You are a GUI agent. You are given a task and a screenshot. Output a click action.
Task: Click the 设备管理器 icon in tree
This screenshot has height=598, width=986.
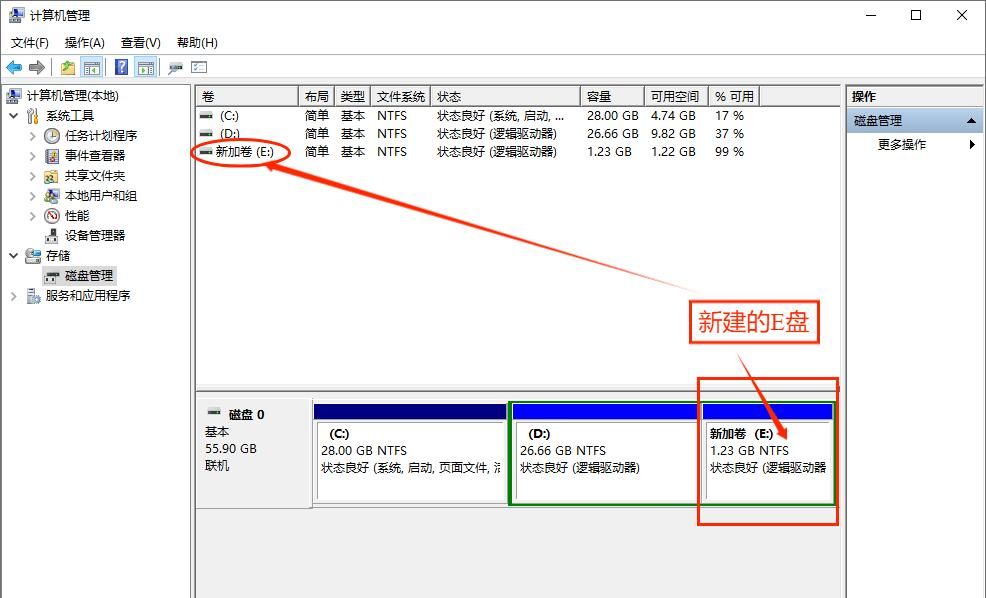click(52, 236)
